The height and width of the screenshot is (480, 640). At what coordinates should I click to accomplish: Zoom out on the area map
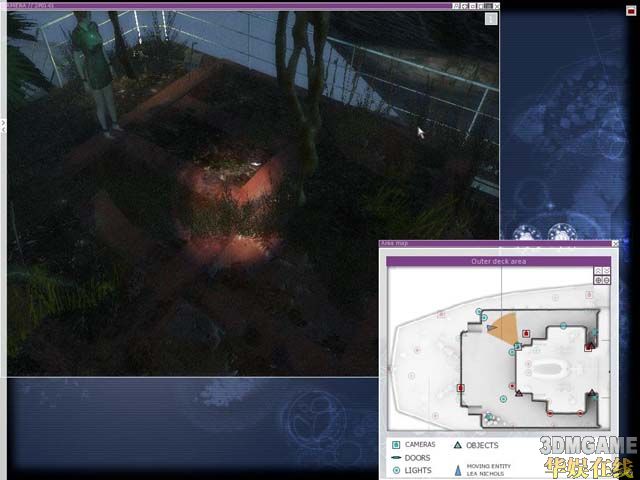click(x=606, y=280)
